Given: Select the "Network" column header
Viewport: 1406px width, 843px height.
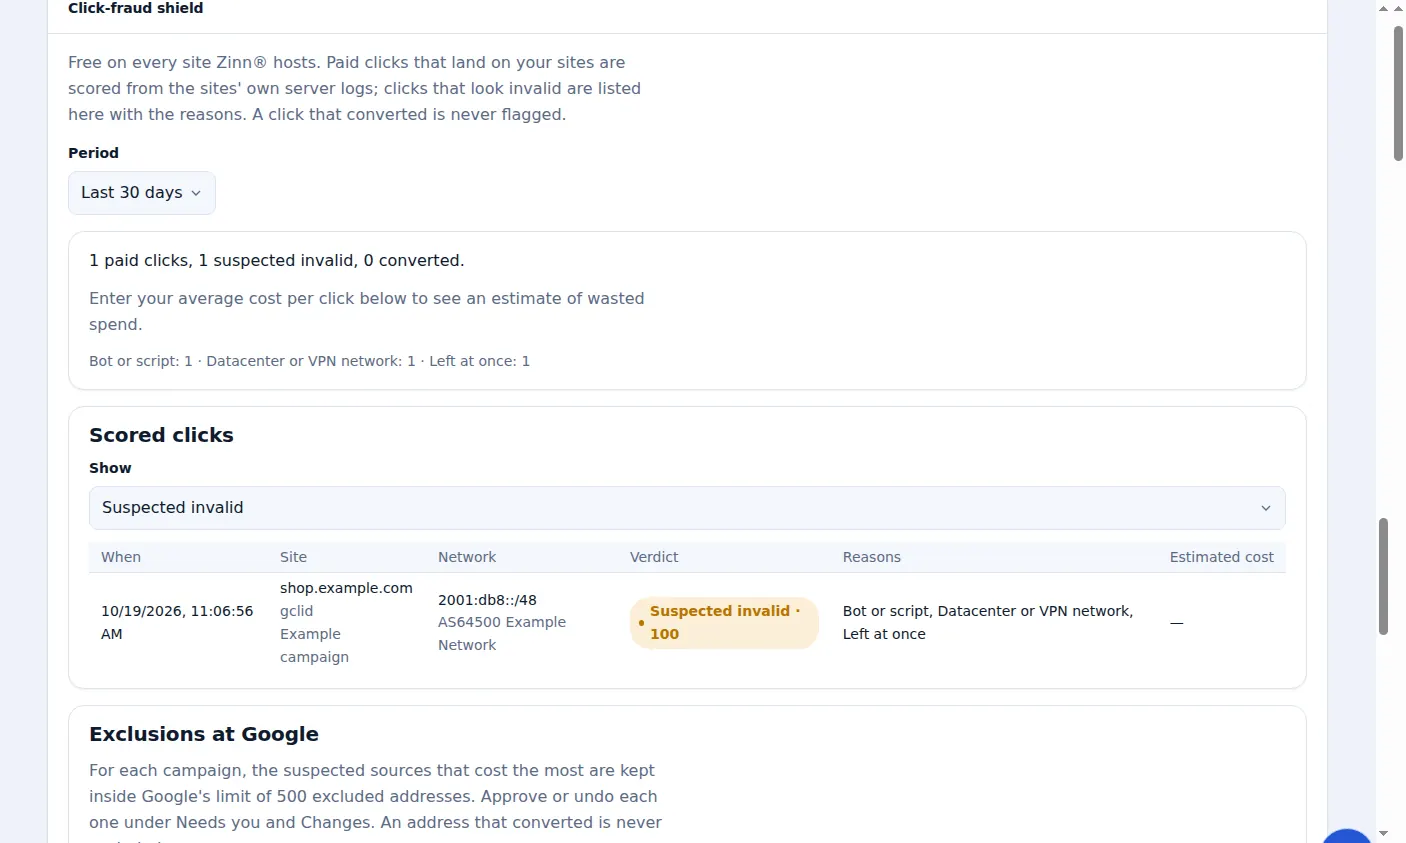Looking at the screenshot, I should [467, 557].
